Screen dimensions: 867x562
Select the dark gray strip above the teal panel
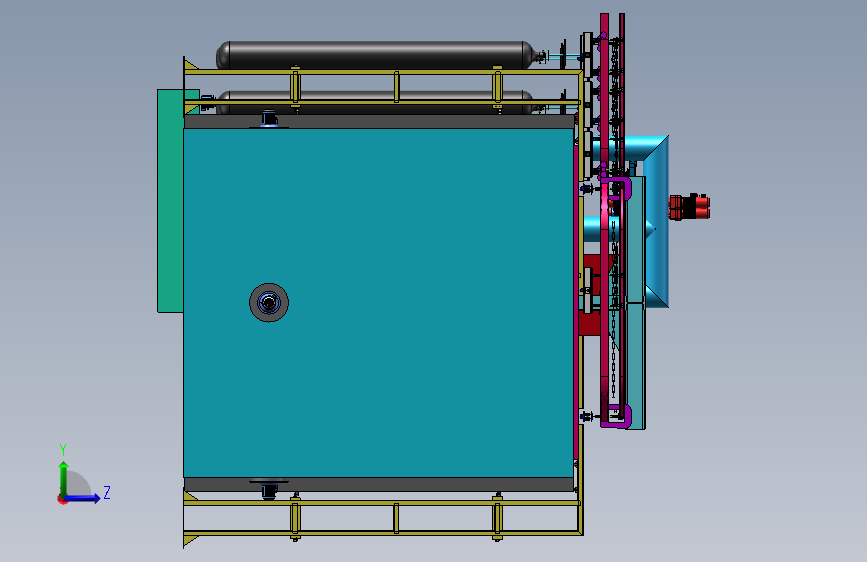pos(378,122)
